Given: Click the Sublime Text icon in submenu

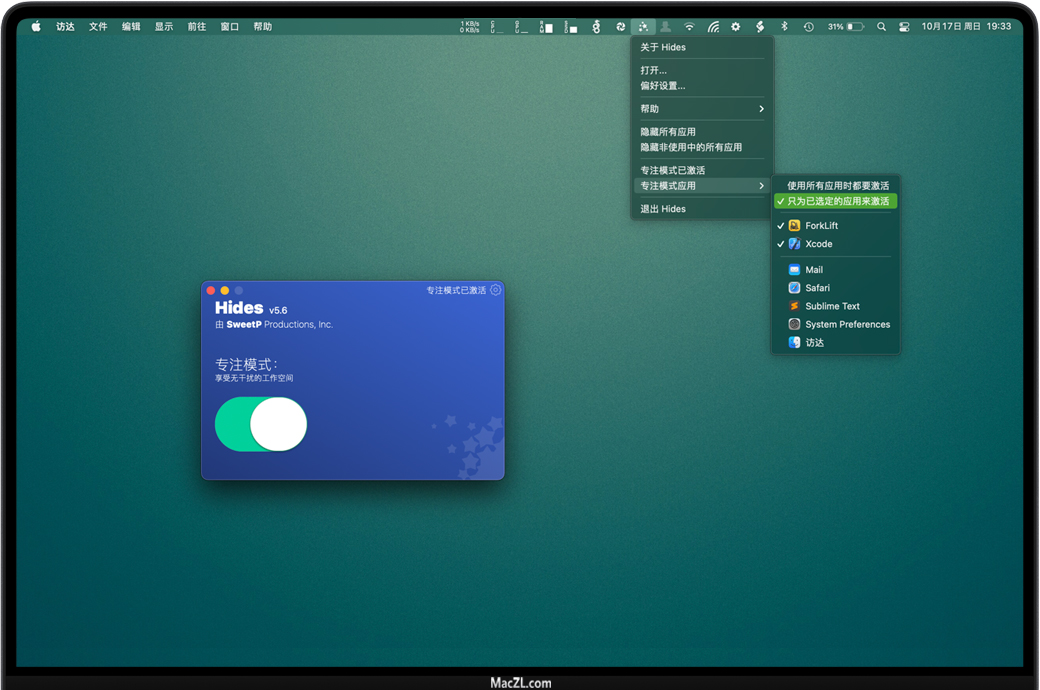Looking at the screenshot, I should point(794,306).
